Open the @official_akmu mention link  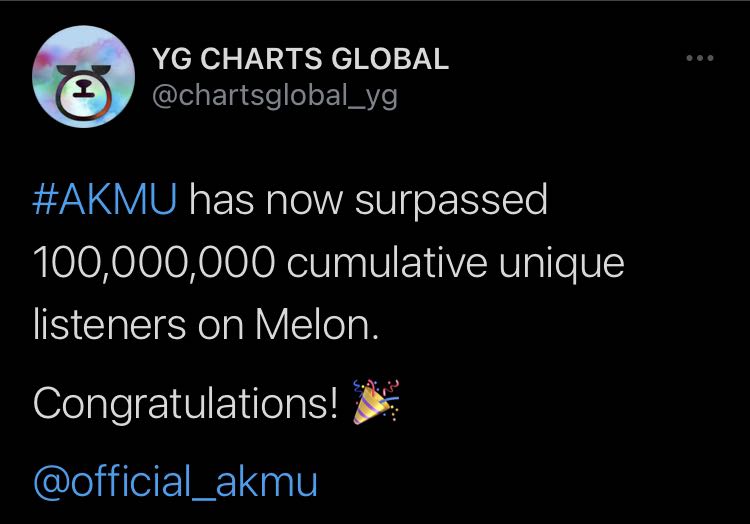coord(175,482)
